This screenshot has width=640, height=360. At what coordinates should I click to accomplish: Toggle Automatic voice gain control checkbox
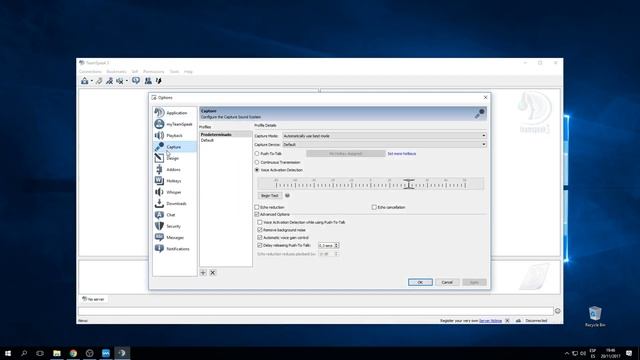[260, 238]
